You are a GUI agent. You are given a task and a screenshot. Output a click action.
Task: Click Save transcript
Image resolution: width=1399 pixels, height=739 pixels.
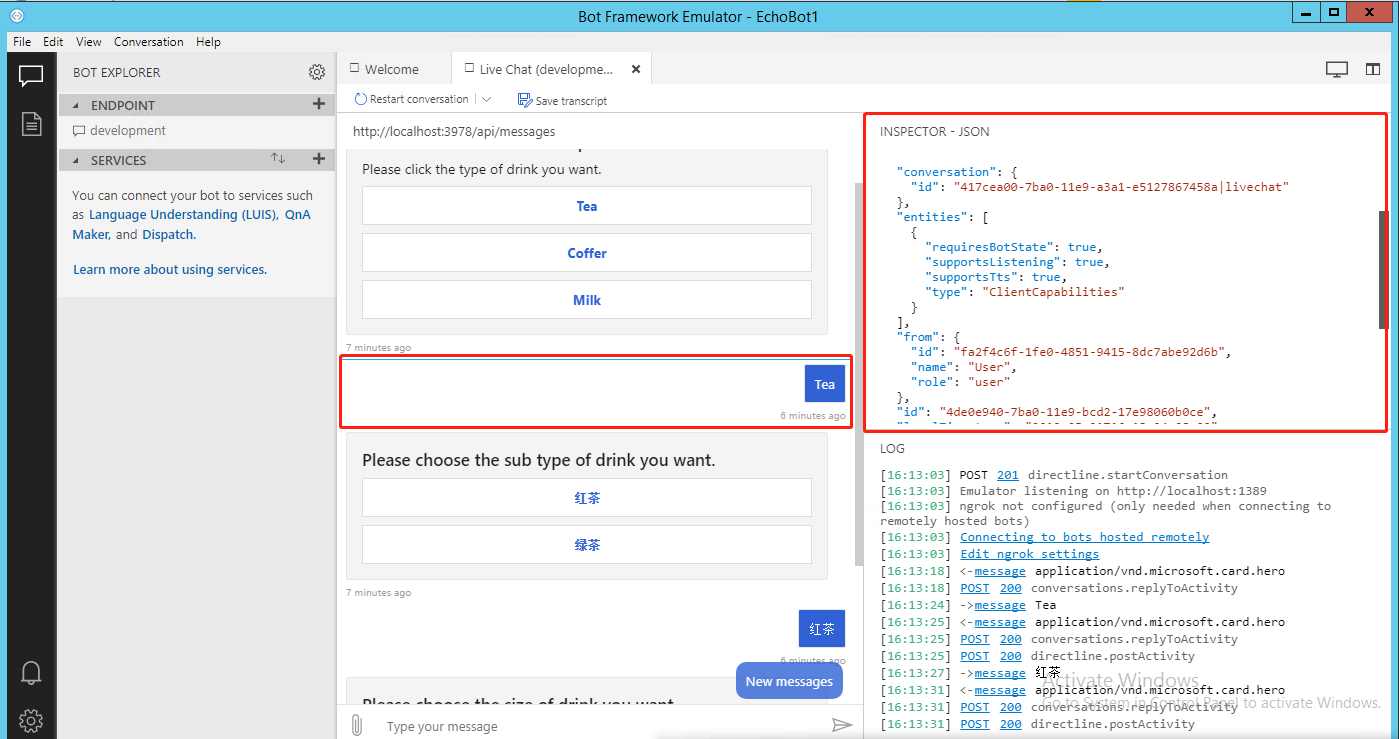tap(562, 100)
